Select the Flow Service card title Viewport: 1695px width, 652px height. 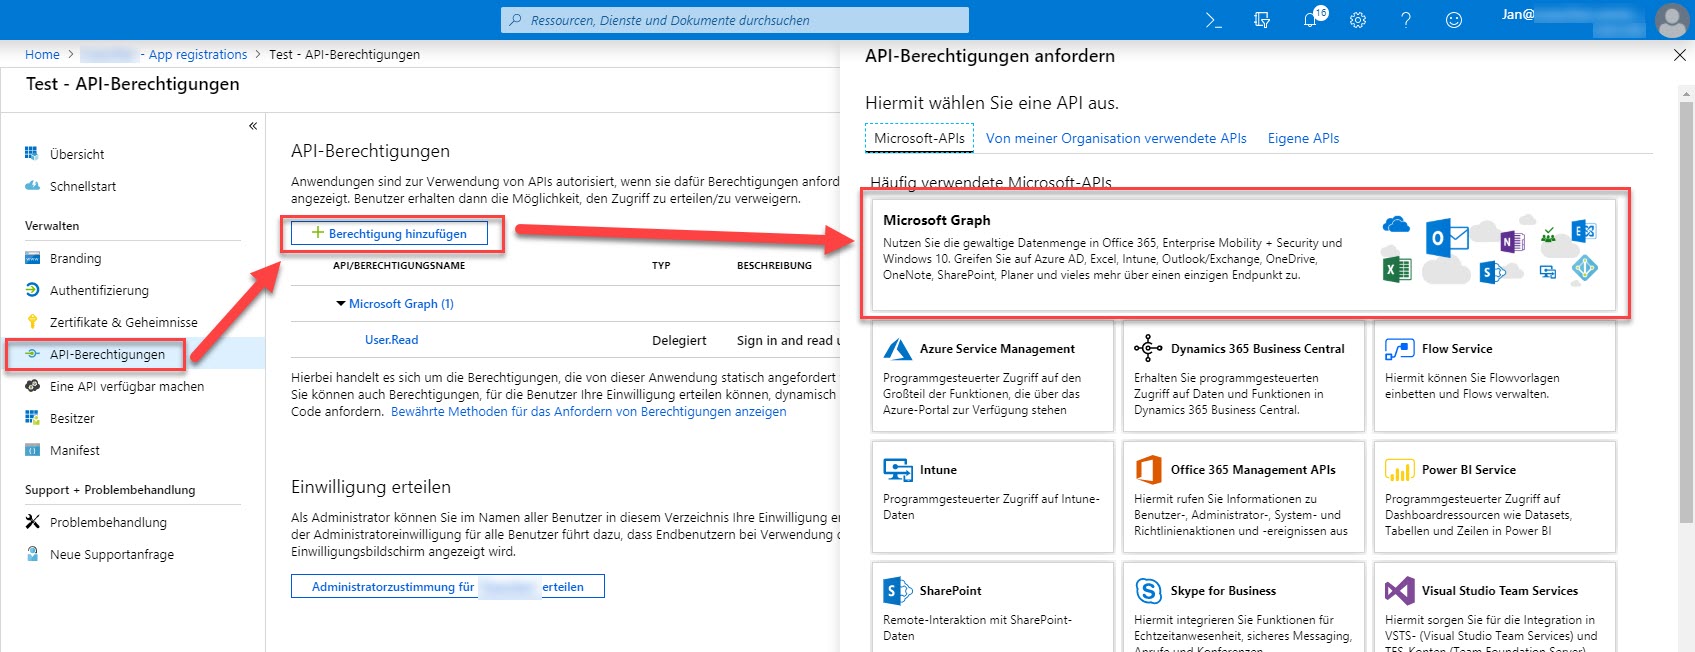[x=1457, y=349]
